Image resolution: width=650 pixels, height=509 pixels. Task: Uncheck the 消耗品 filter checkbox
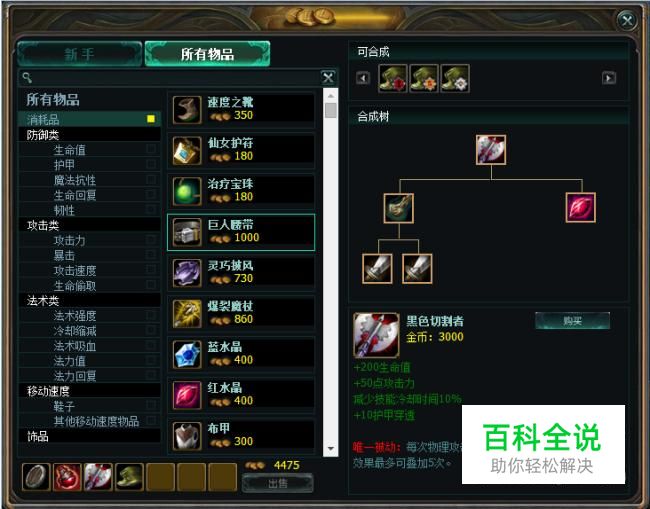pyautogui.click(x=151, y=119)
